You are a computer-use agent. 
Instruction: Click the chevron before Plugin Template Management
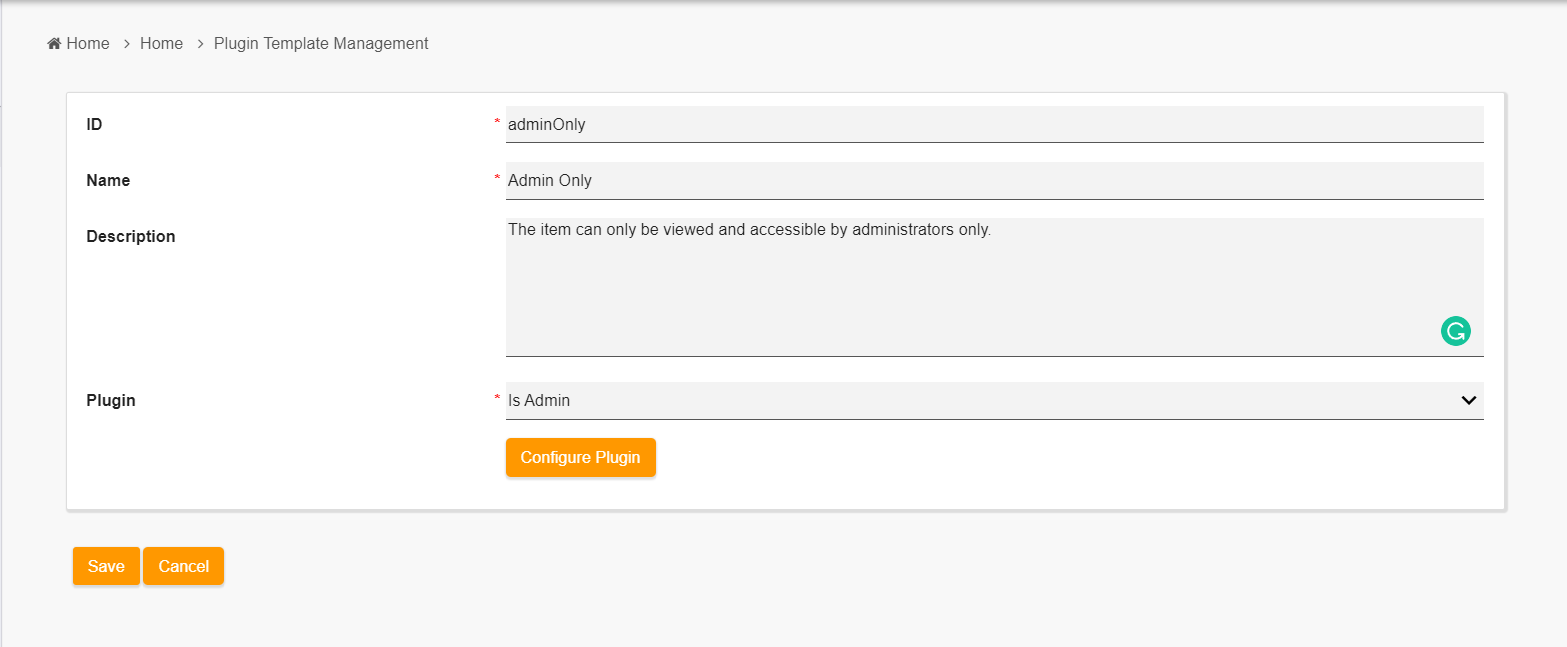[200, 44]
